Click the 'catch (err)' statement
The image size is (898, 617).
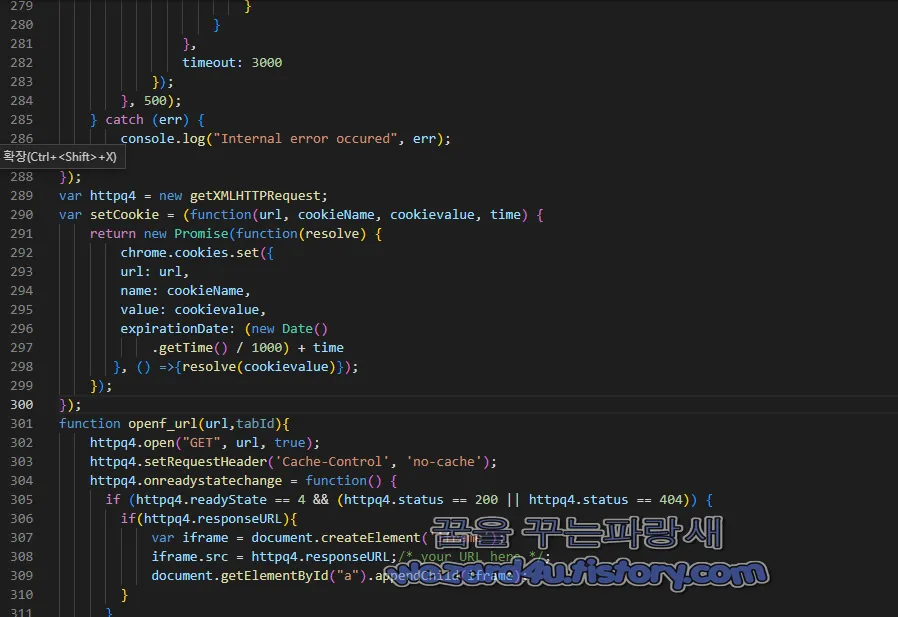tap(147, 120)
